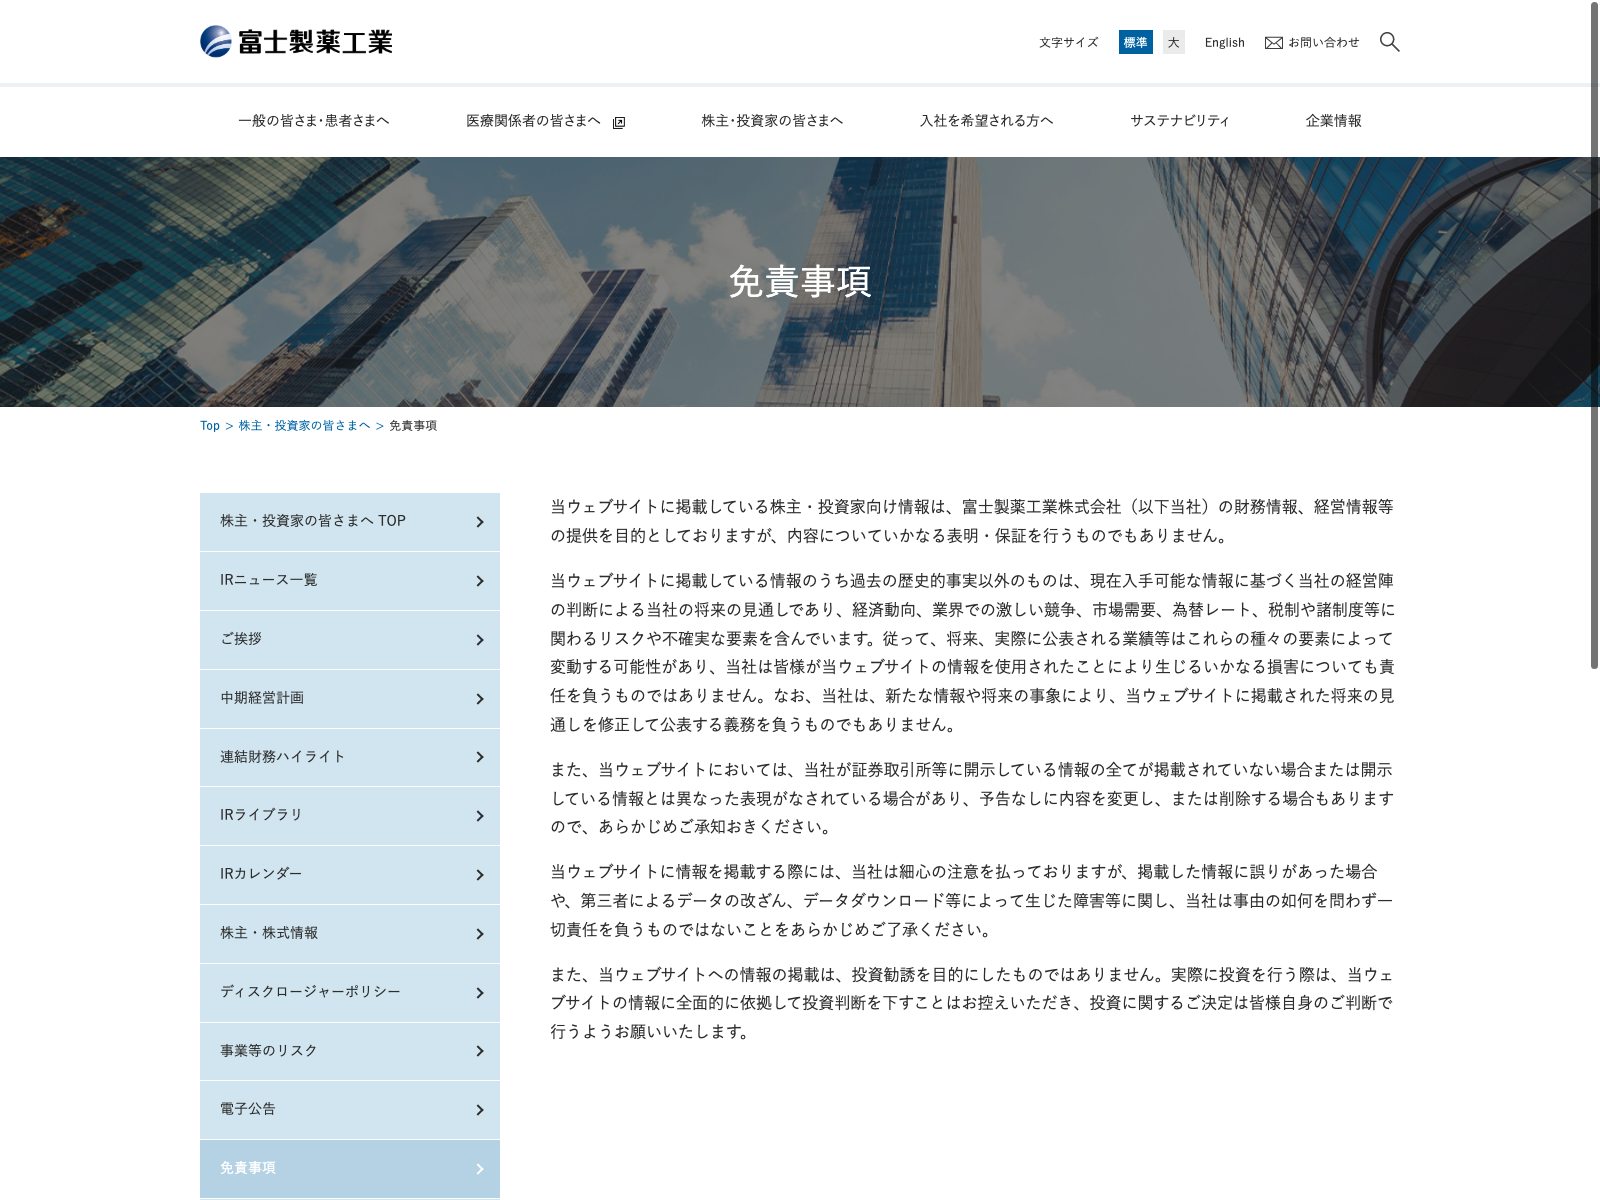Switch site language to English
This screenshot has height=1200, width=1600.
(x=1224, y=43)
